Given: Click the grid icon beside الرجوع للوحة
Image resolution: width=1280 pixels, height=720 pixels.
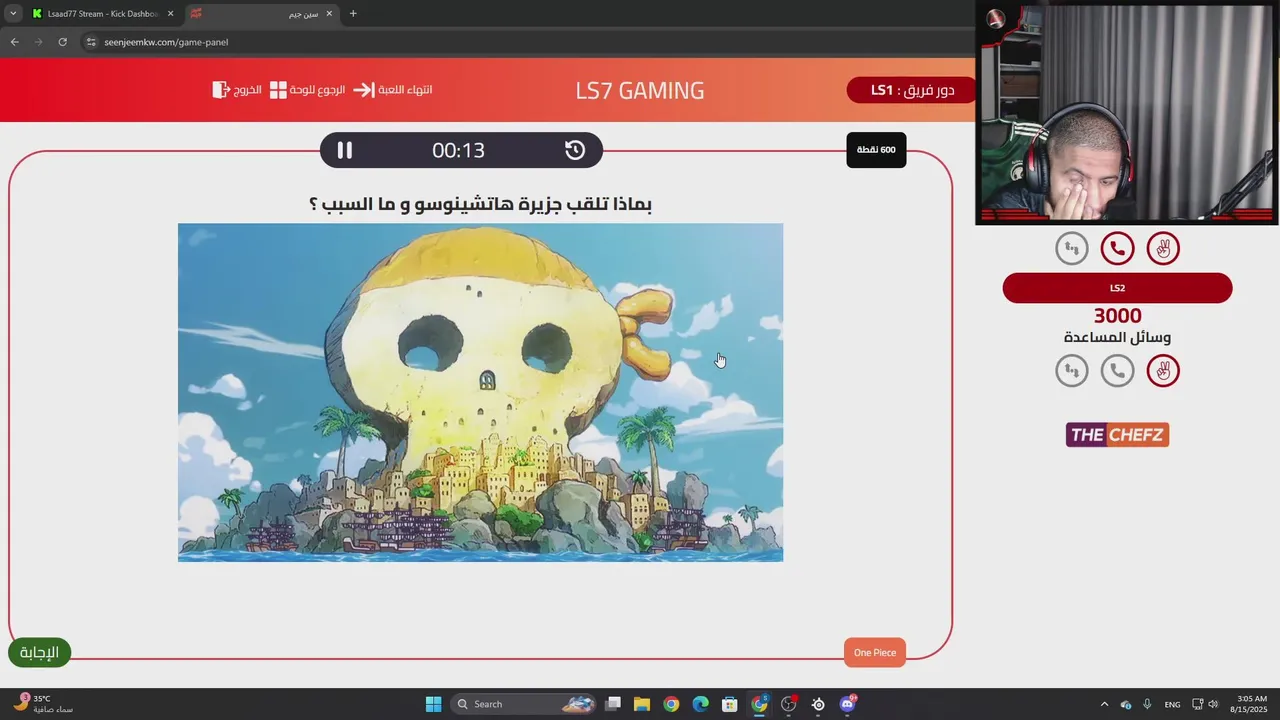Looking at the screenshot, I should tap(278, 89).
